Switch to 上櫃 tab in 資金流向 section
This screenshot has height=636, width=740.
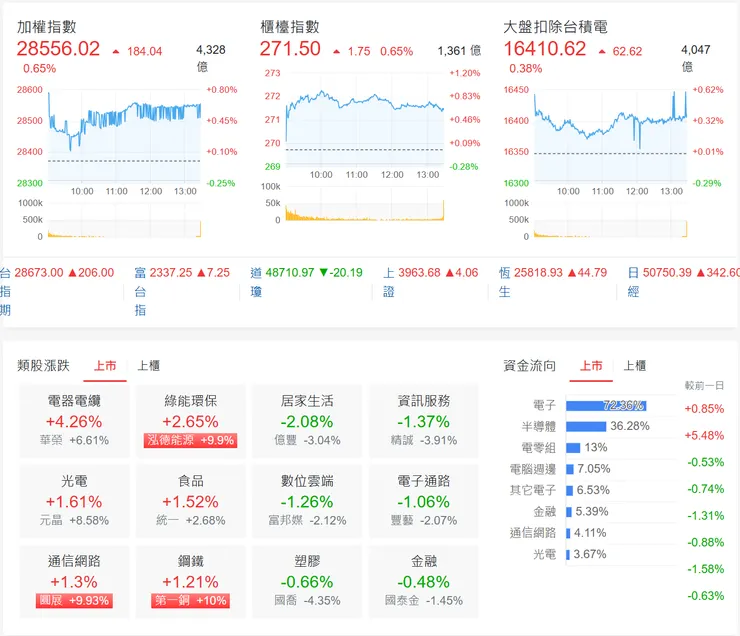click(635, 366)
